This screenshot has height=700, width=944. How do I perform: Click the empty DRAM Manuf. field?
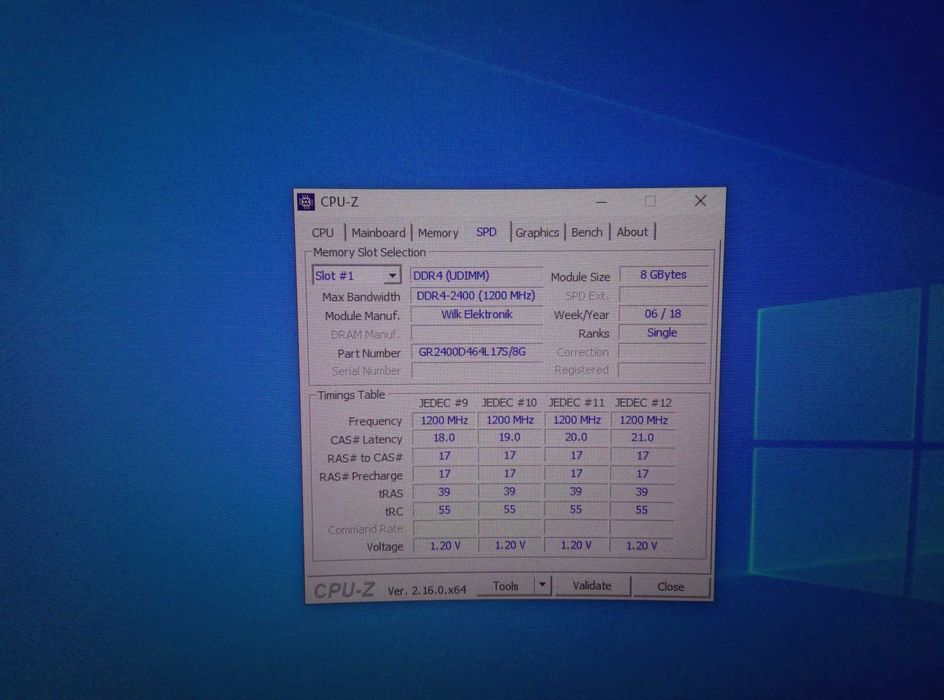point(476,333)
